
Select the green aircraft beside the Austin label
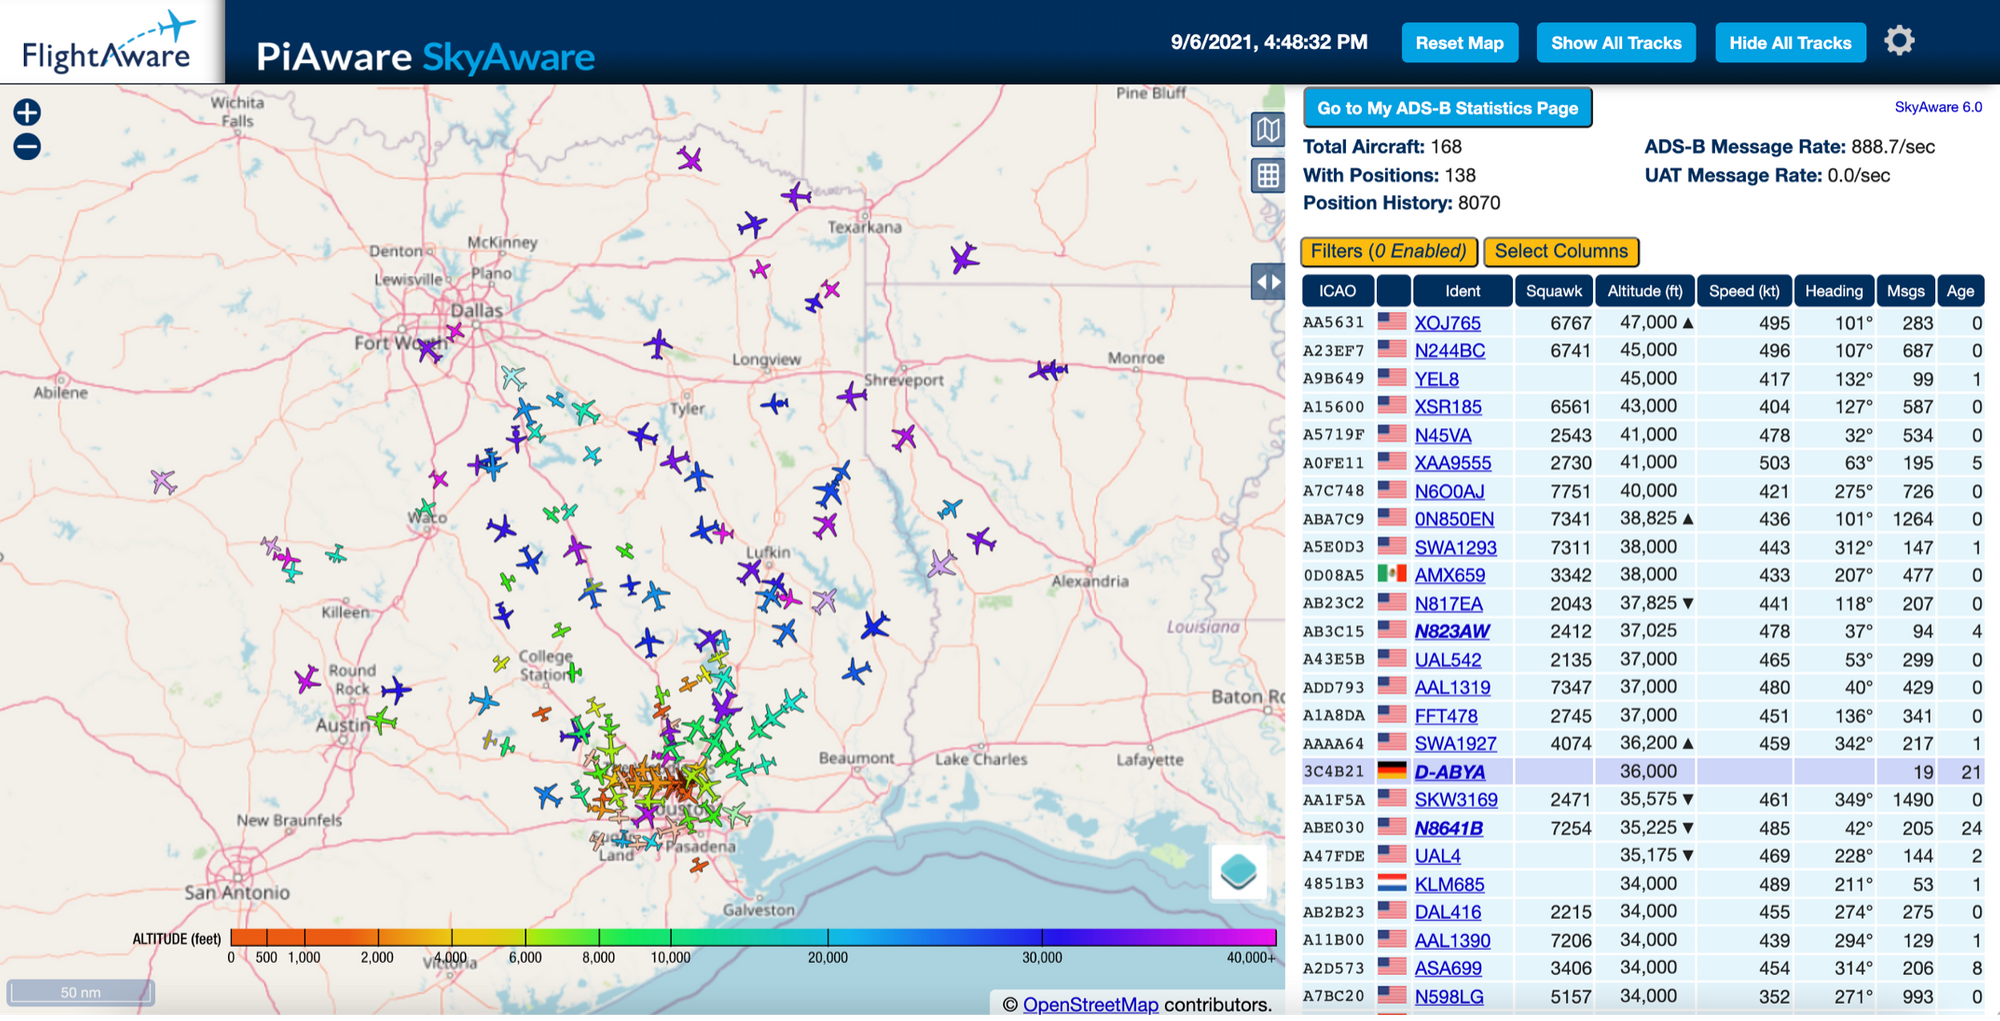[382, 719]
